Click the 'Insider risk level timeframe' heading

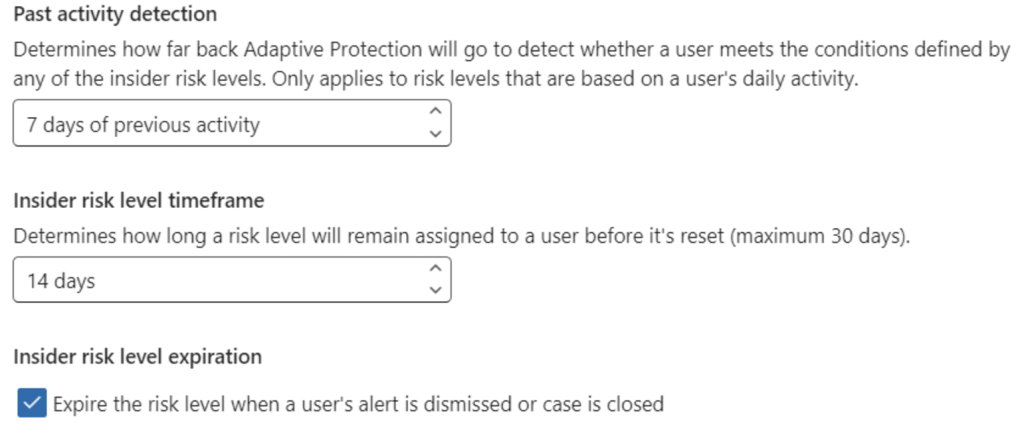point(138,200)
